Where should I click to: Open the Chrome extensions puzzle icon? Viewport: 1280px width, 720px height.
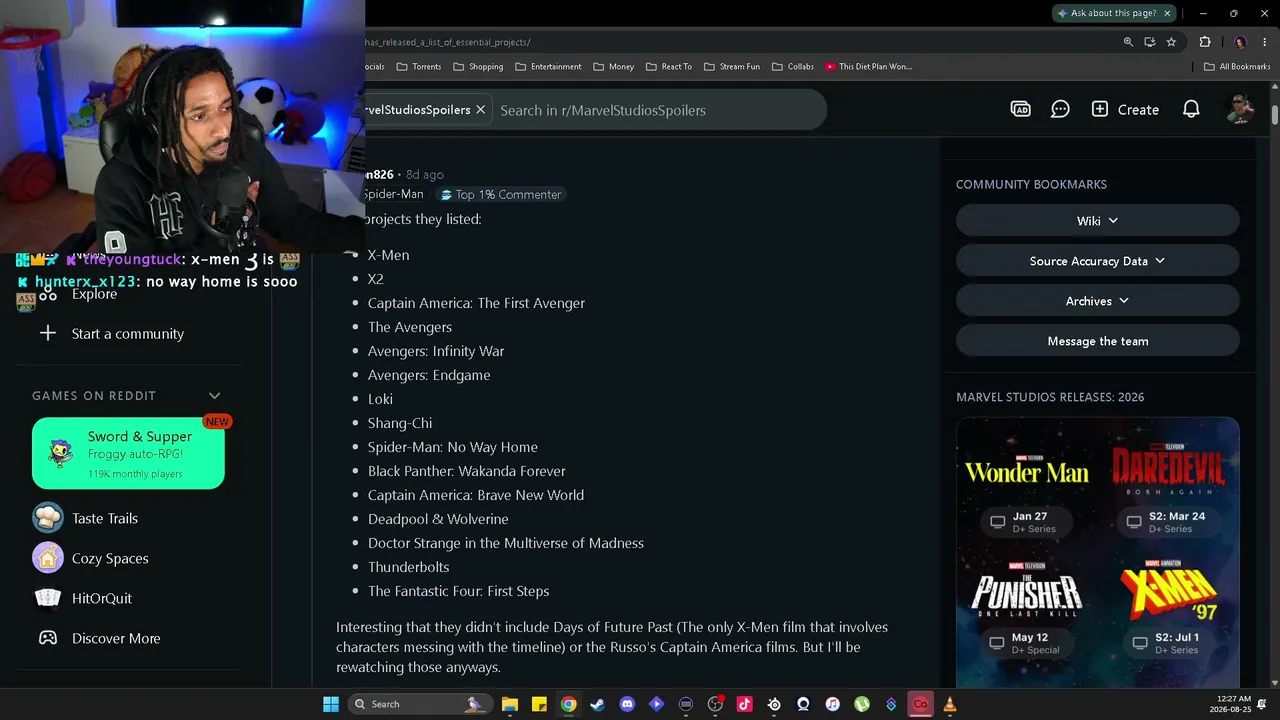[1205, 42]
